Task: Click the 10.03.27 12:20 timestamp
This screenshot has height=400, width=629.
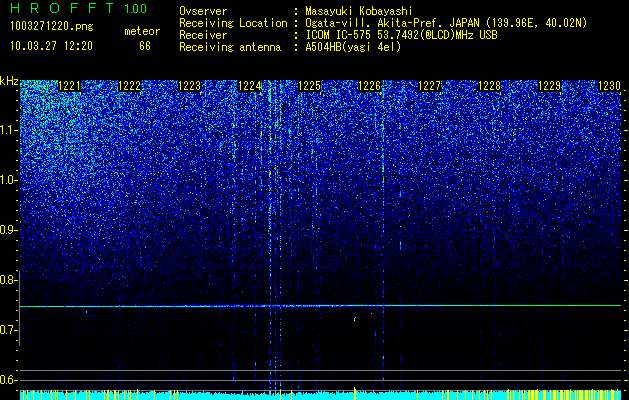Action: (x=51, y=46)
